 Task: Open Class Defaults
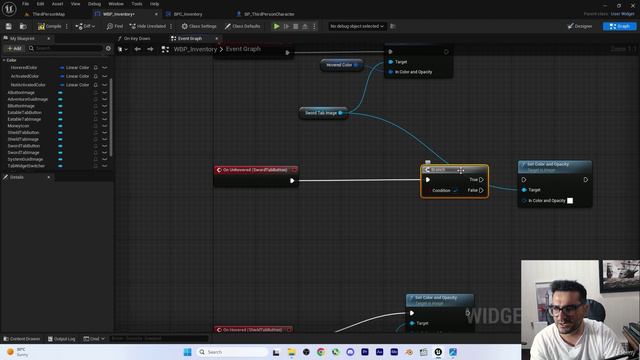pos(242,26)
